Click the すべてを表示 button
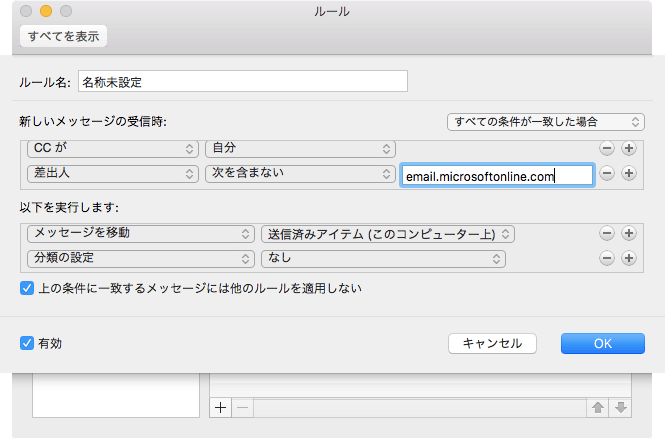The width and height of the screenshot is (665, 438). 64,36
